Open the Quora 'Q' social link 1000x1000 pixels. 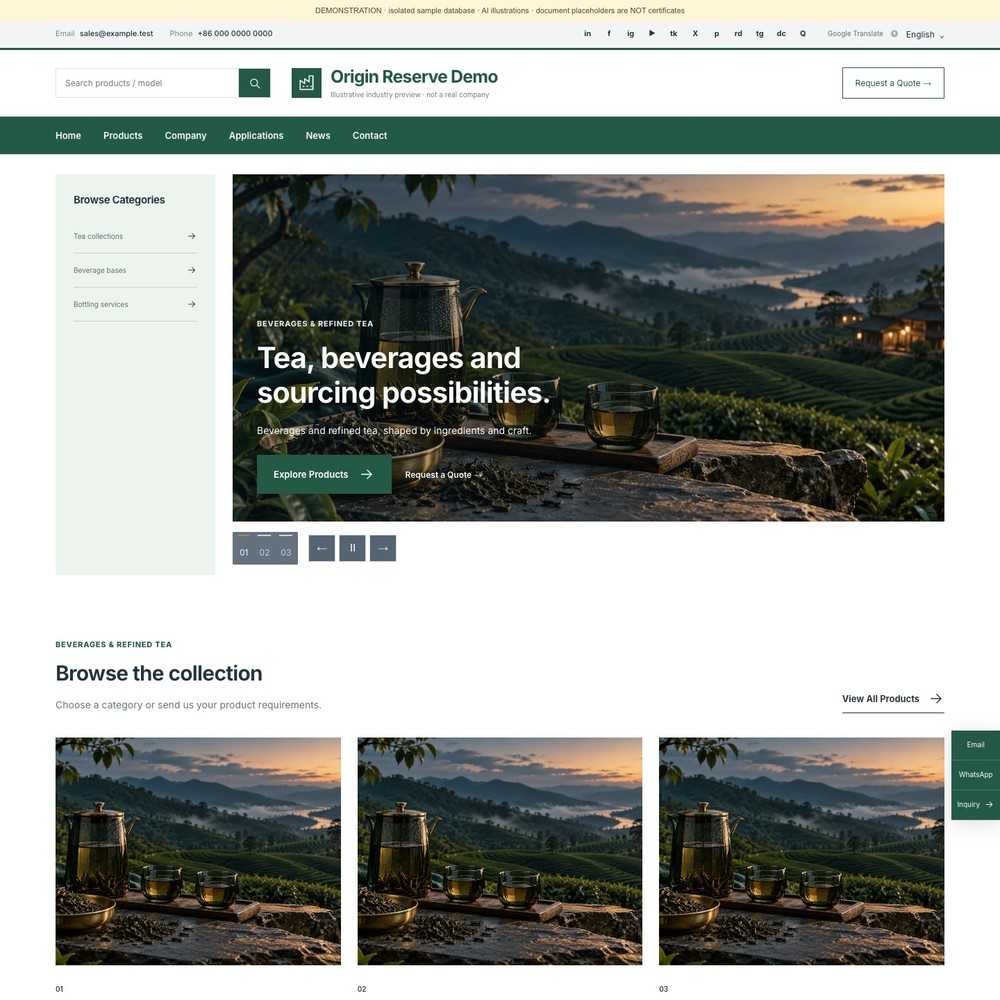pyautogui.click(x=803, y=34)
